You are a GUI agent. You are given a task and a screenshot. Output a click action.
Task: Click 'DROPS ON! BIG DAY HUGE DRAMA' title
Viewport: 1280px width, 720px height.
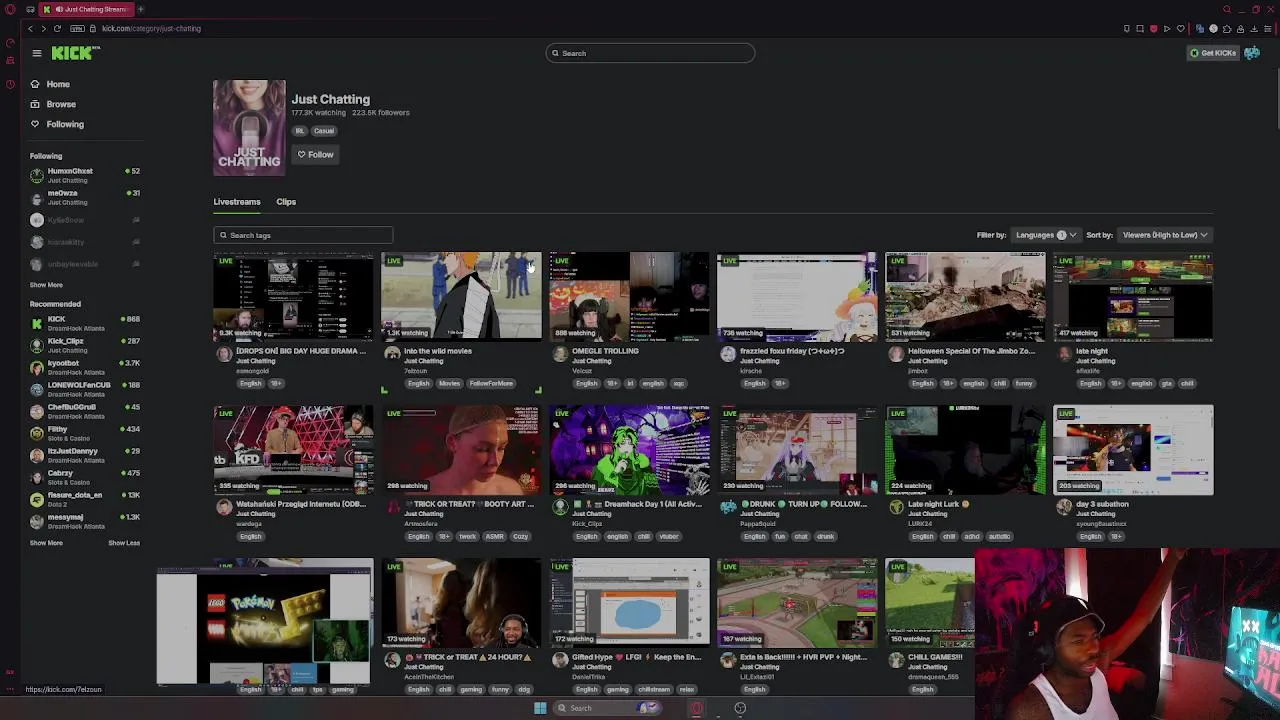(301, 352)
